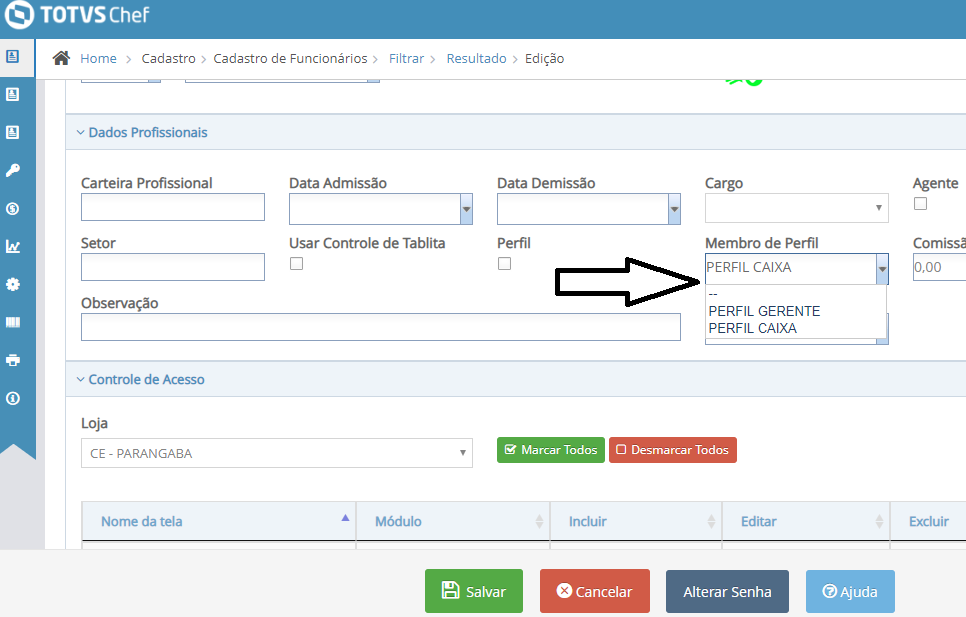This screenshot has width=966, height=617.
Task: Click Cadastro de Funcionários breadcrumb
Action: click(290, 58)
